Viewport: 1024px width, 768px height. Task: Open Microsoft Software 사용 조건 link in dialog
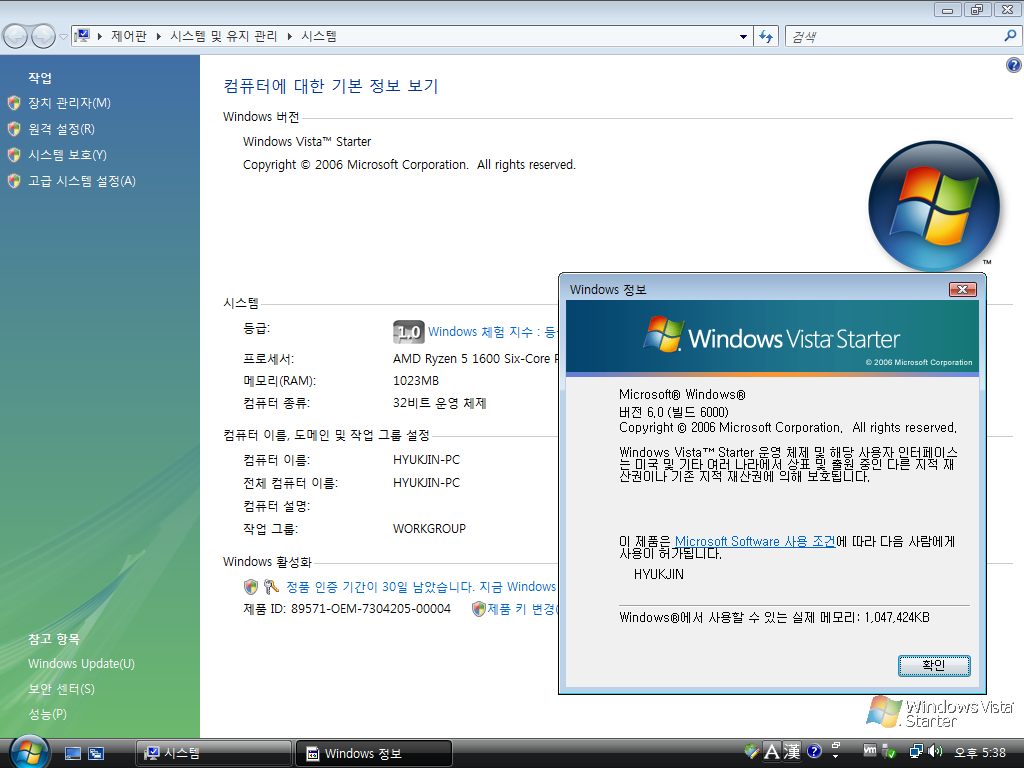pos(755,541)
